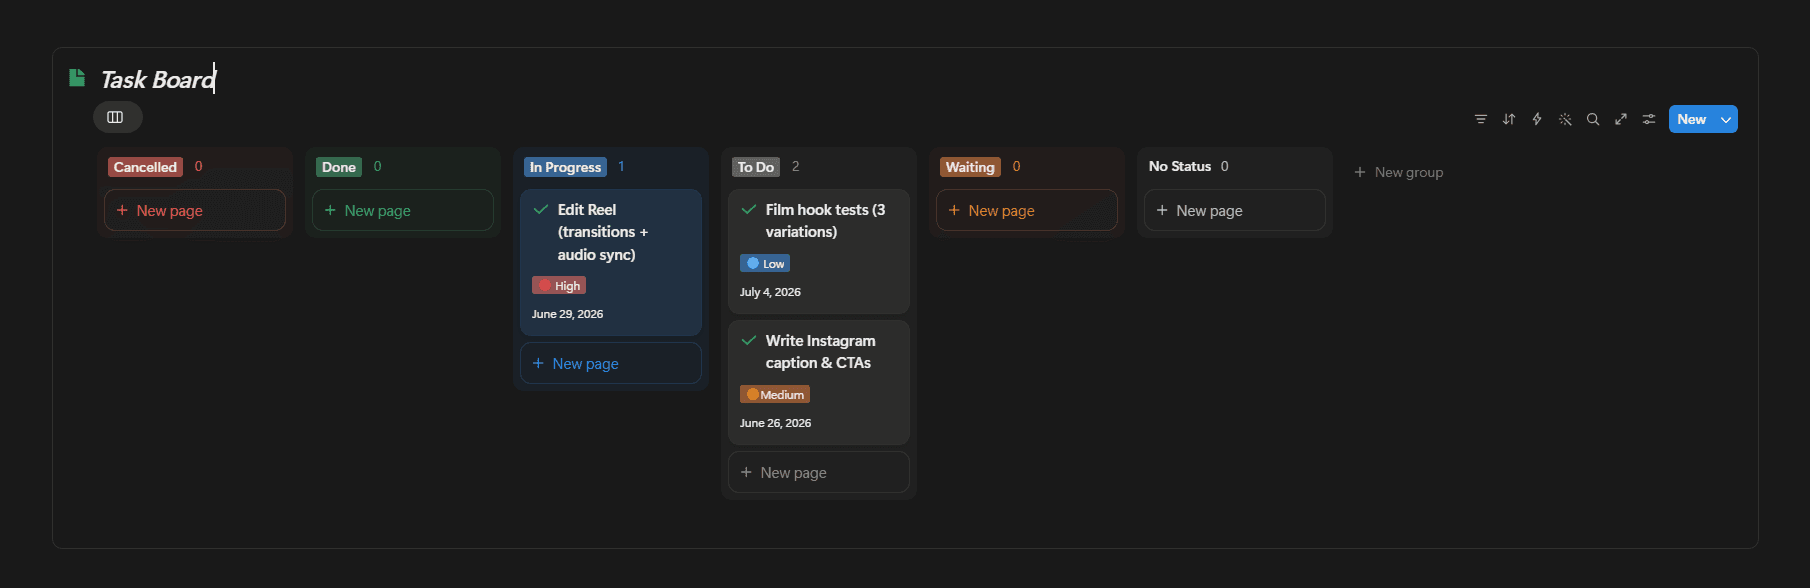
Task: Open the filter icon in the toolbar
Action: point(1481,119)
